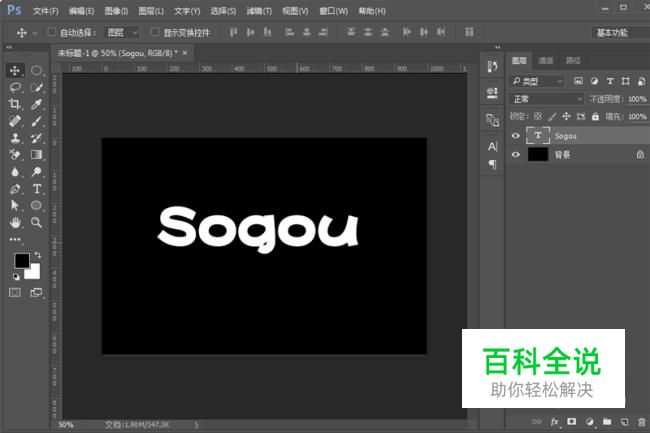Screen dimensions: 650x433
Task: Collapse the left toolbar double arrows
Action: 9,47
